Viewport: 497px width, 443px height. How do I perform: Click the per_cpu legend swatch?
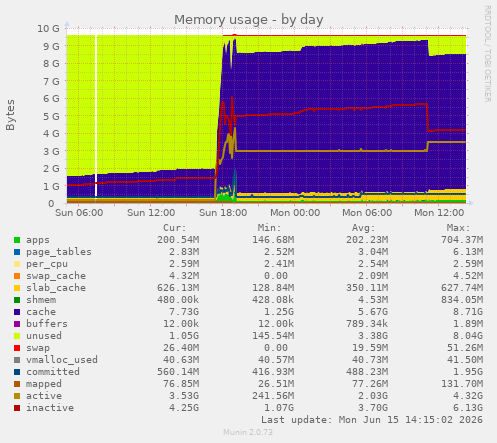click(x=17, y=264)
